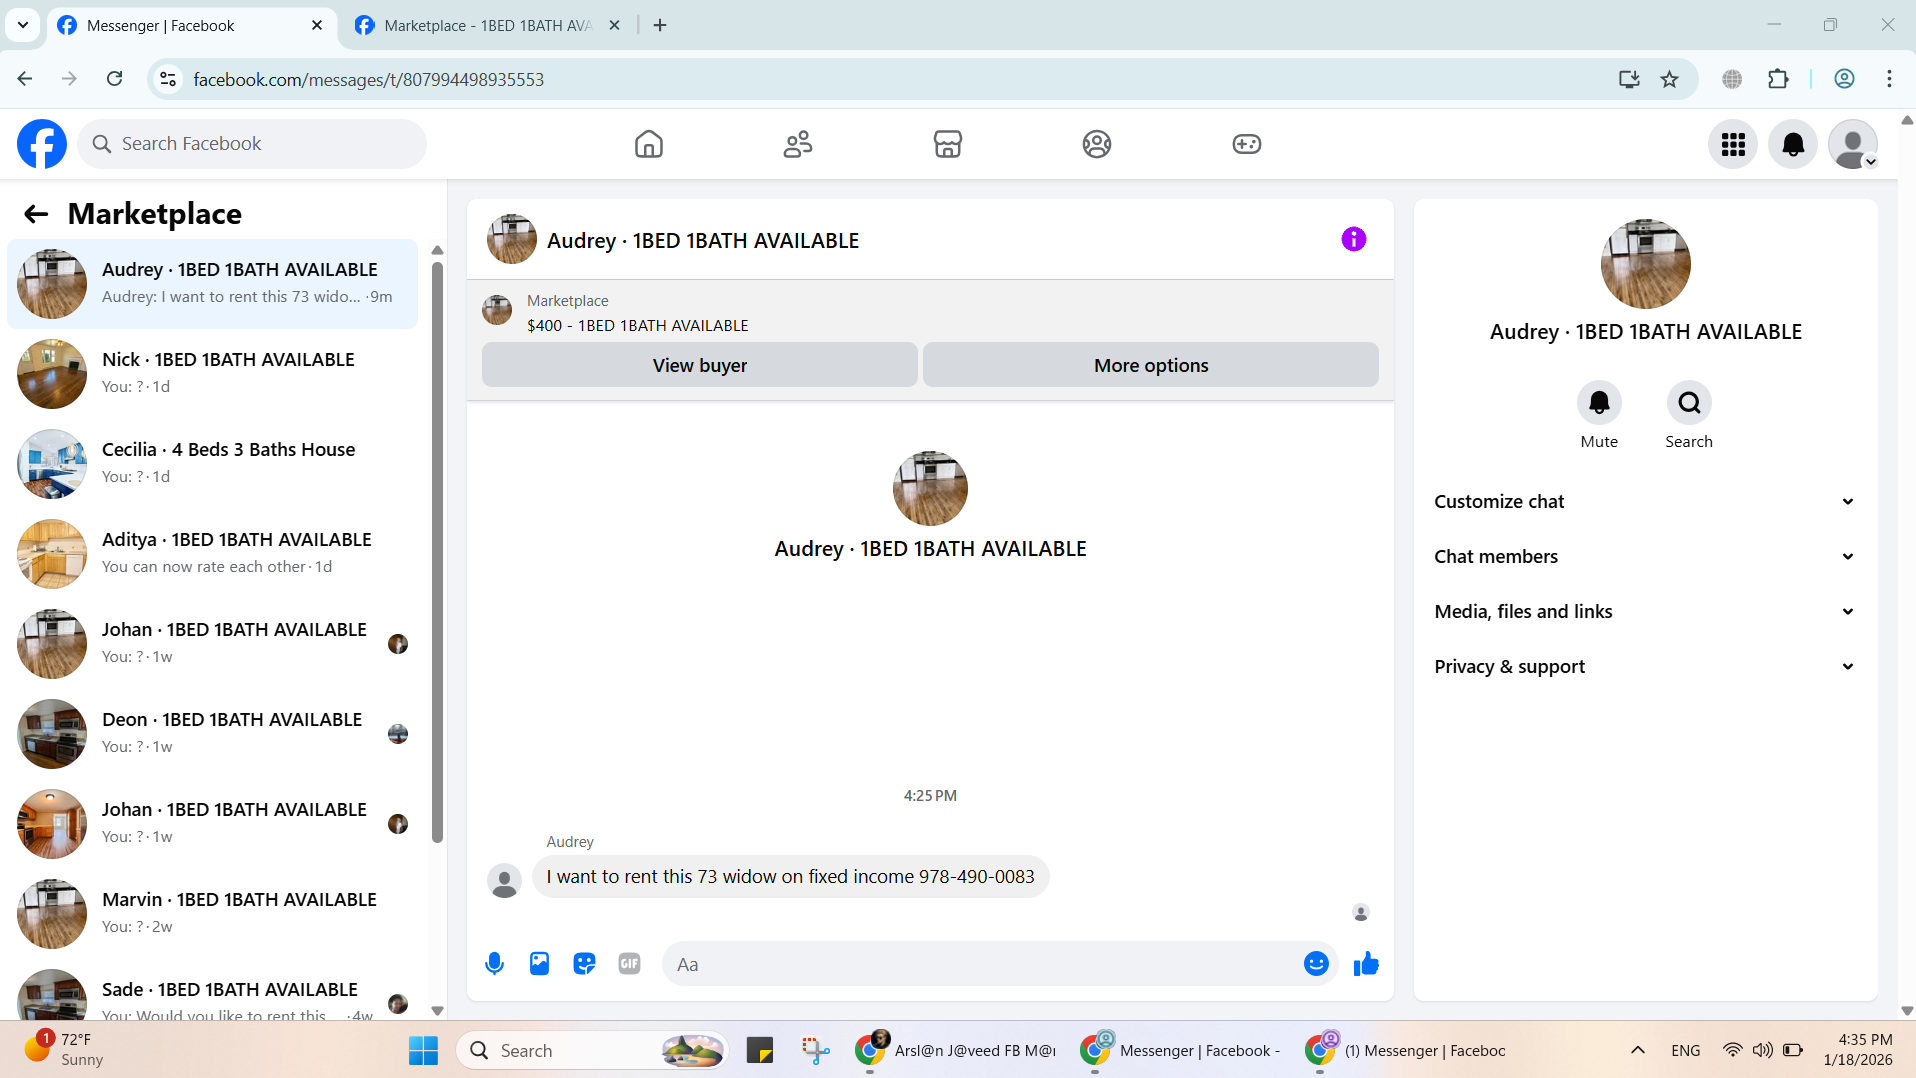The width and height of the screenshot is (1916, 1078).
Task: Open Marketplace storefront icon in top navigation
Action: tap(948, 144)
